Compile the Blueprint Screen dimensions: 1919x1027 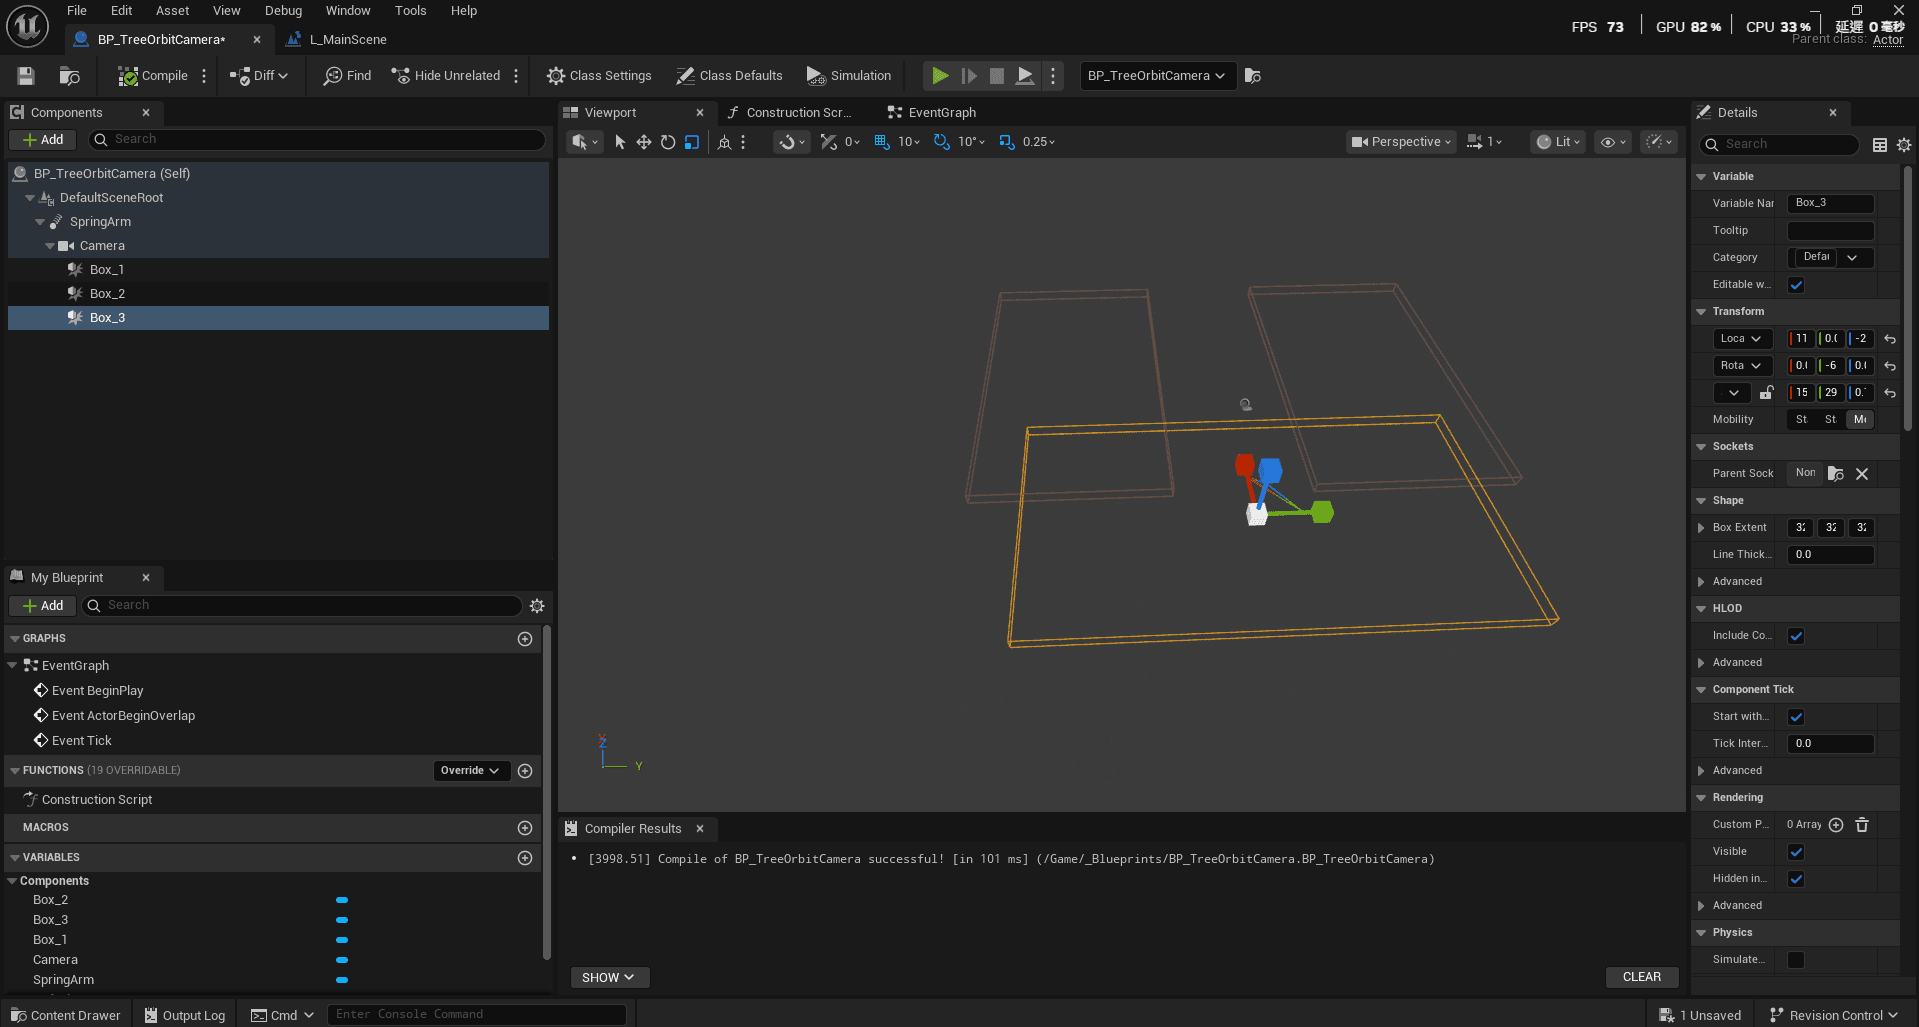tap(153, 75)
